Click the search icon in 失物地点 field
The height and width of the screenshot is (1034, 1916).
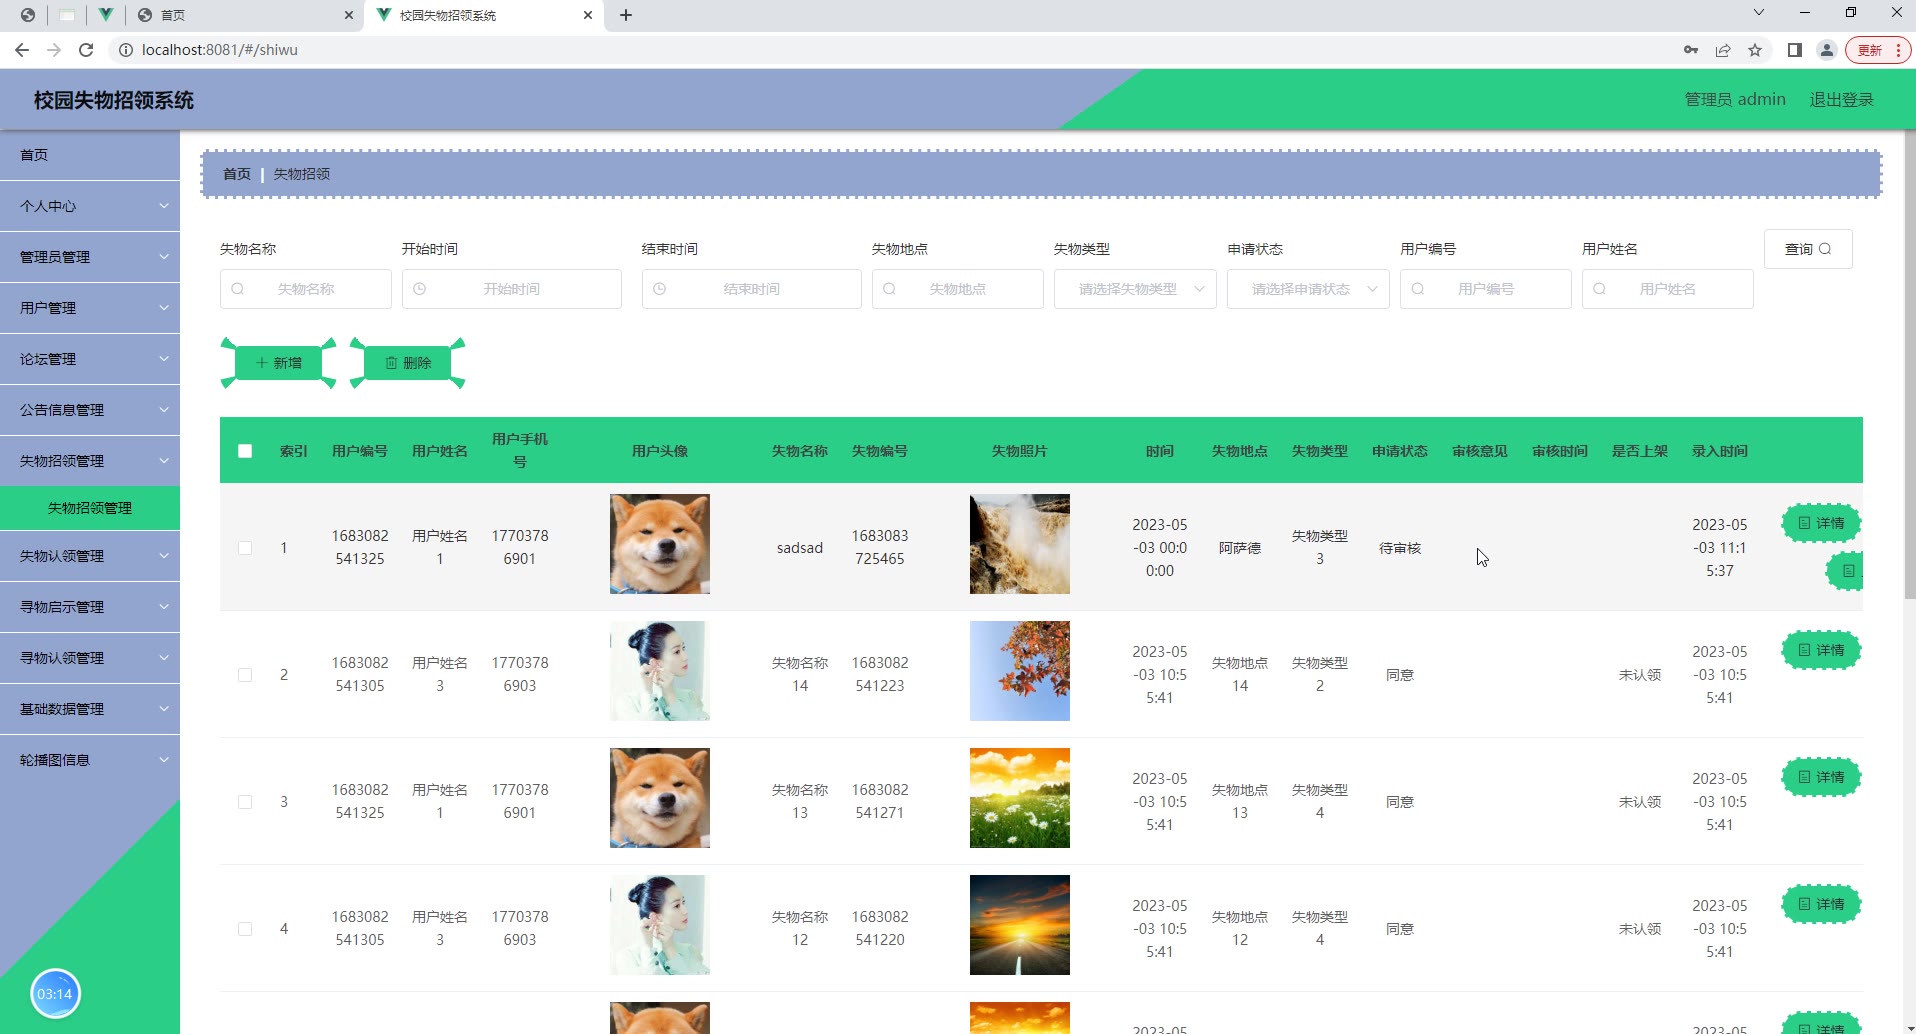[x=890, y=289]
